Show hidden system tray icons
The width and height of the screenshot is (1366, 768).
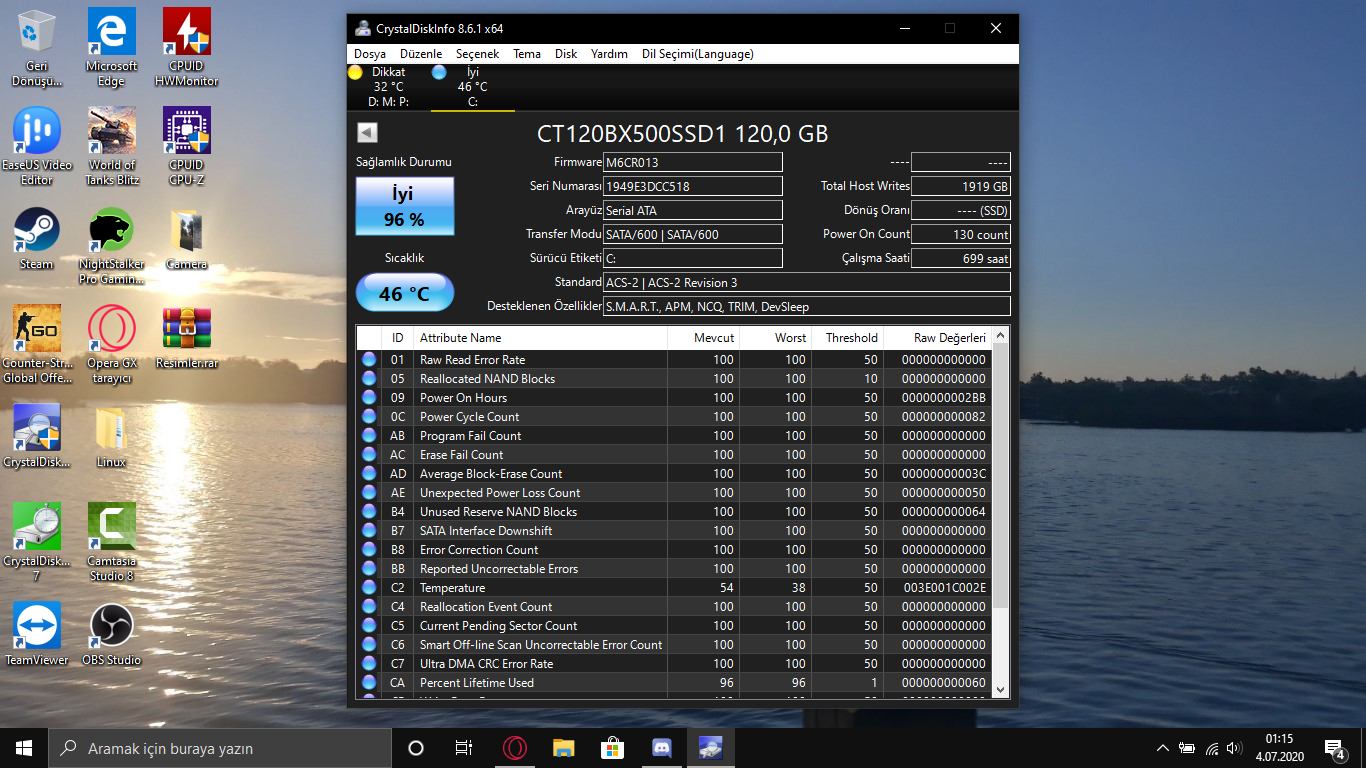[1162, 748]
